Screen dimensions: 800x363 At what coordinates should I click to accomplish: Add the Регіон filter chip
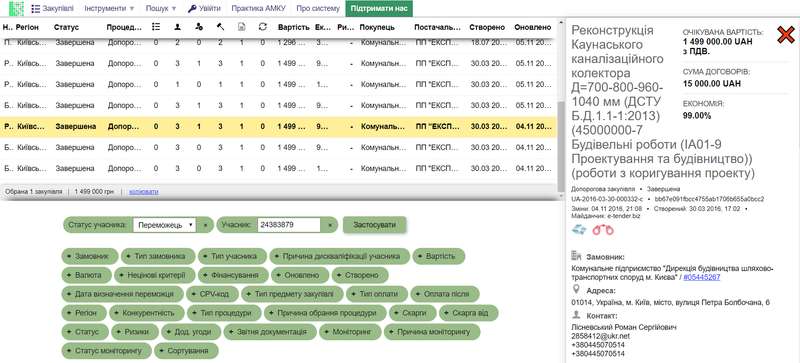coord(84,312)
